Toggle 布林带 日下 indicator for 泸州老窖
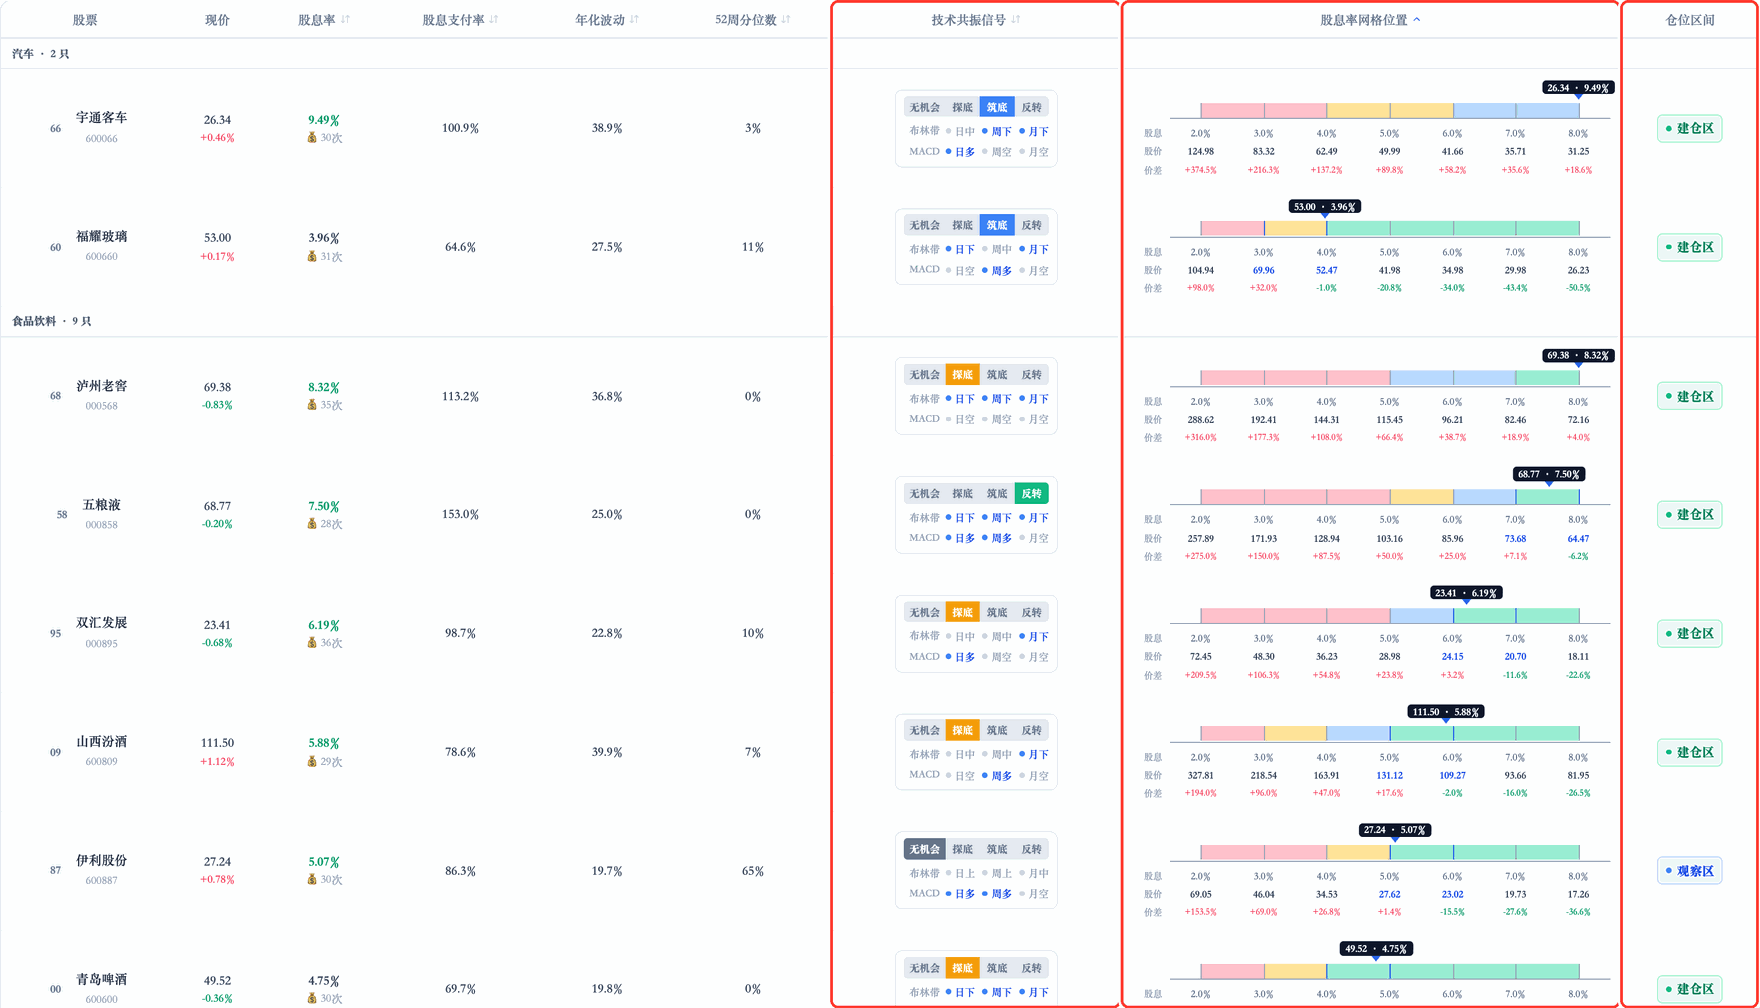 pos(960,399)
